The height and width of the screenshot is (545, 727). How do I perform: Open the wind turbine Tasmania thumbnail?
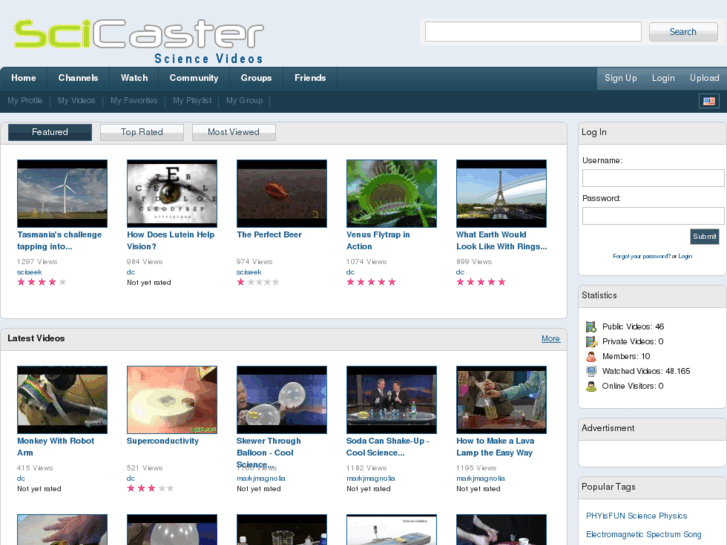pos(62,193)
